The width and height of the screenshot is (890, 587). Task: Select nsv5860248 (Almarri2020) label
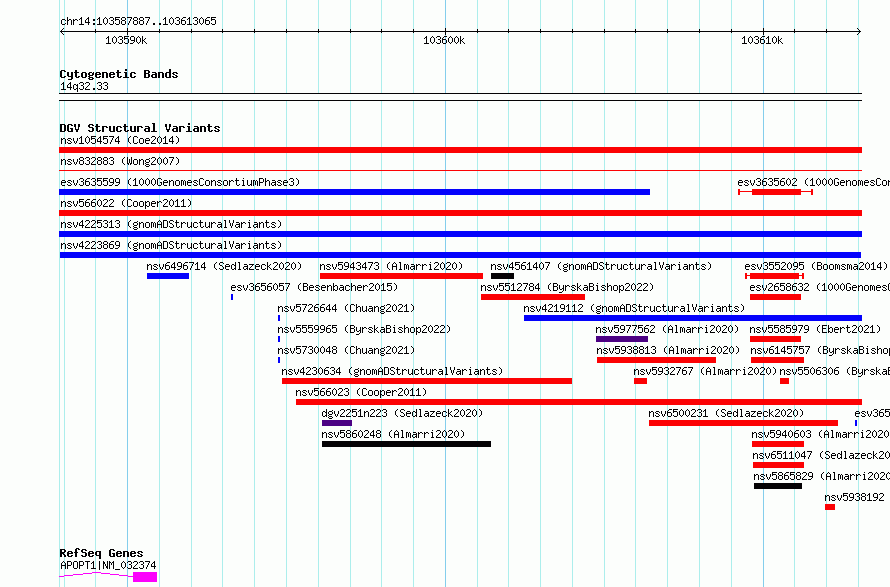pyautogui.click(x=393, y=434)
